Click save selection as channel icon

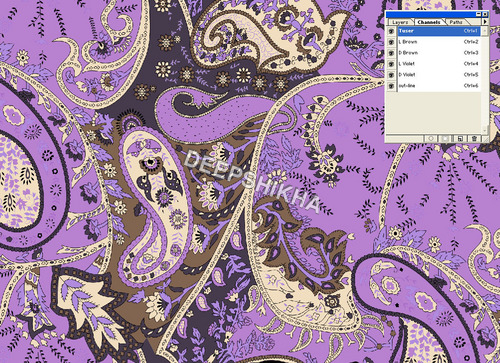pos(445,139)
